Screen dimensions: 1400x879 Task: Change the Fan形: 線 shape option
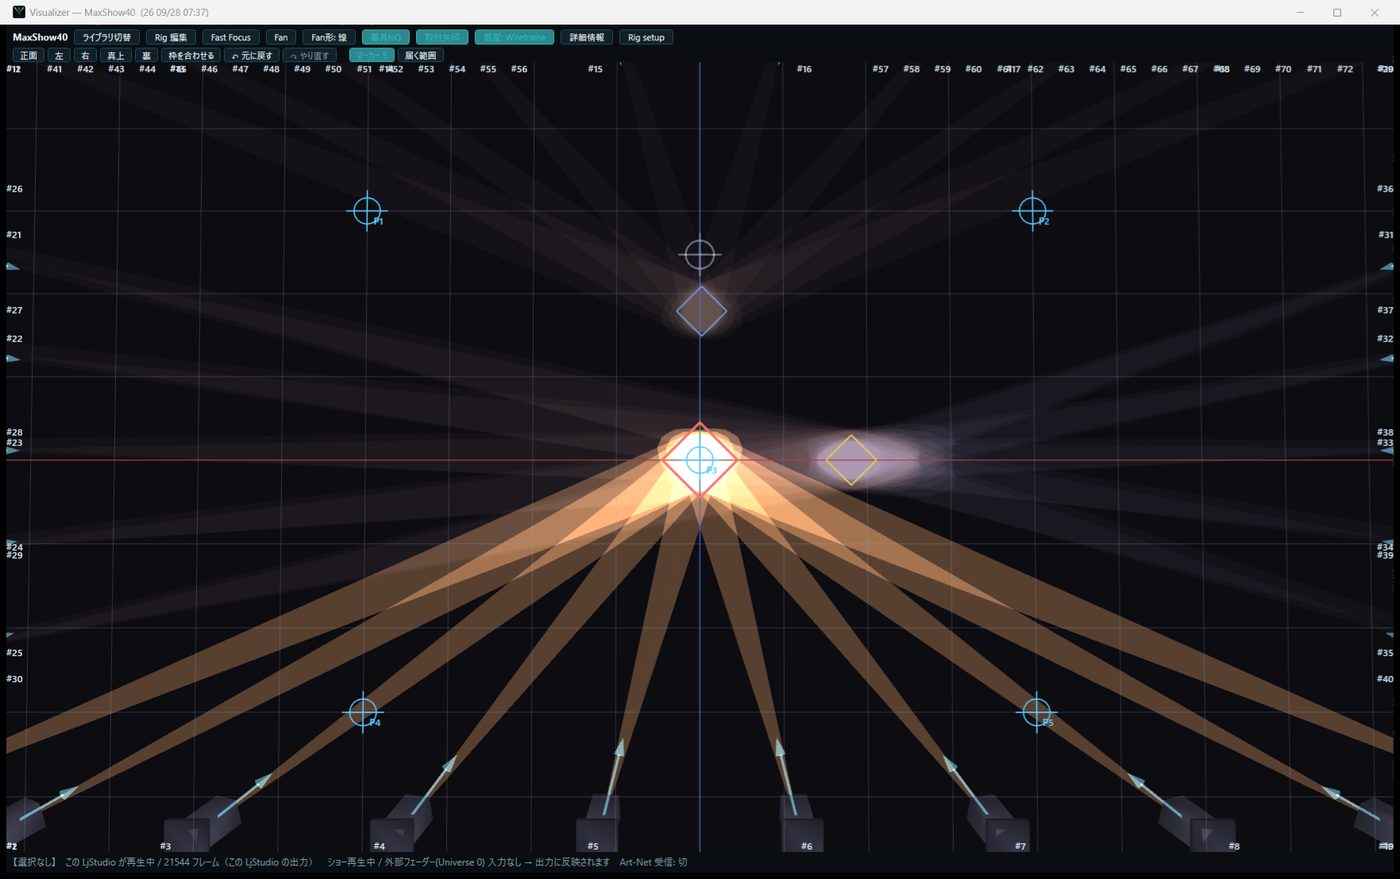pos(329,37)
